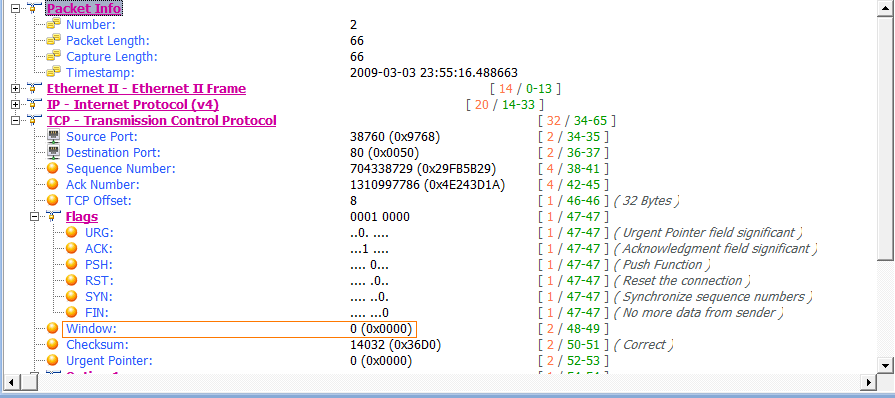Select the Checksum label
Image resolution: width=895 pixels, height=398 pixels.
click(x=98, y=344)
